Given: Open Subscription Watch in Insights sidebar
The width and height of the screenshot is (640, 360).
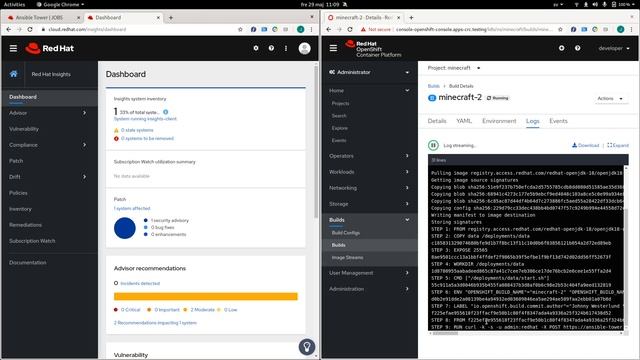Looking at the screenshot, I should [x=32, y=241].
